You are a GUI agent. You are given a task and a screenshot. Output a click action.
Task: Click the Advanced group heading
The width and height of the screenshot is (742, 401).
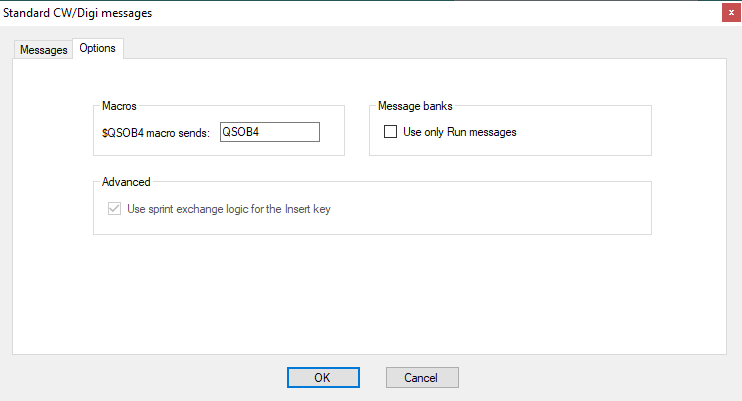point(126,182)
